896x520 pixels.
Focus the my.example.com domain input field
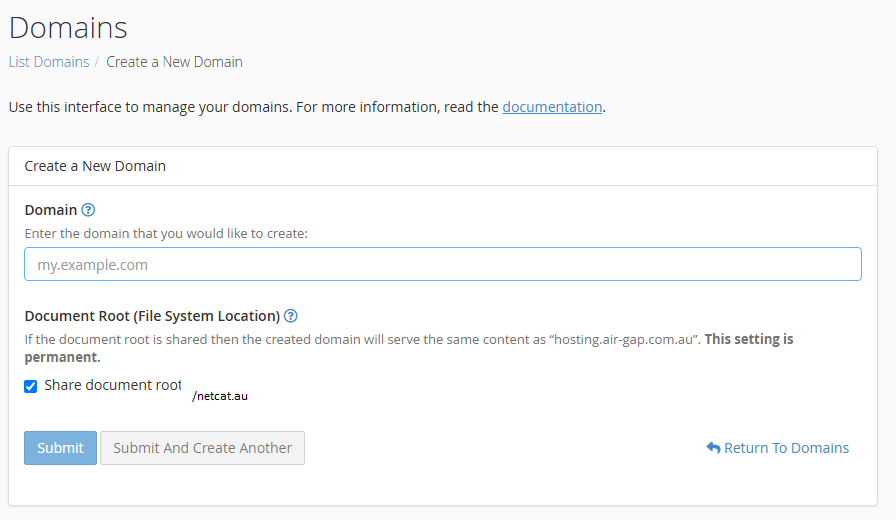click(443, 264)
